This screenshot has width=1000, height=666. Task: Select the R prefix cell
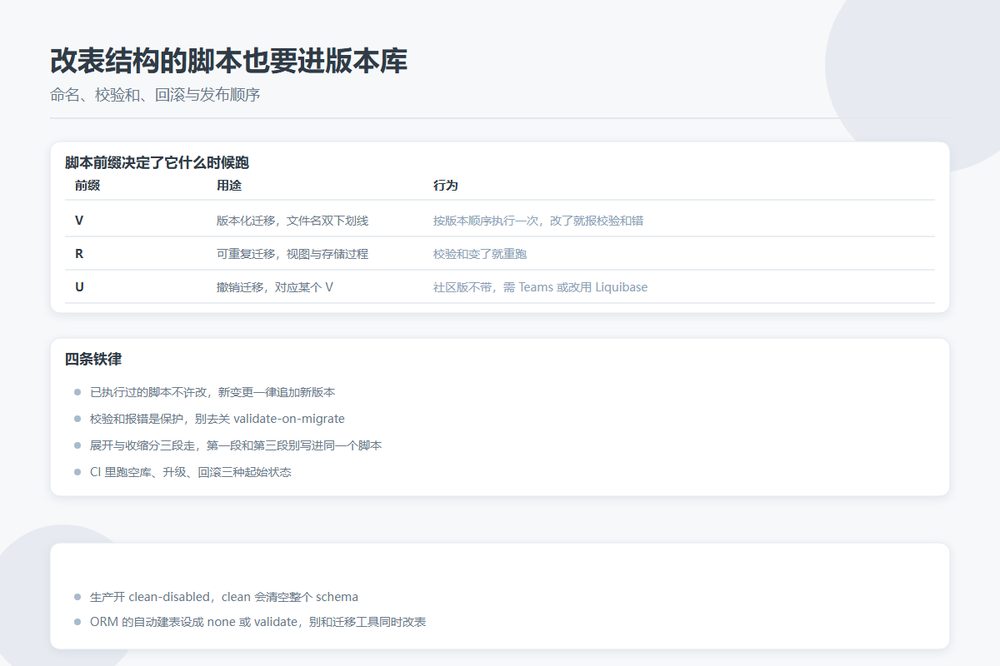[x=79, y=254]
